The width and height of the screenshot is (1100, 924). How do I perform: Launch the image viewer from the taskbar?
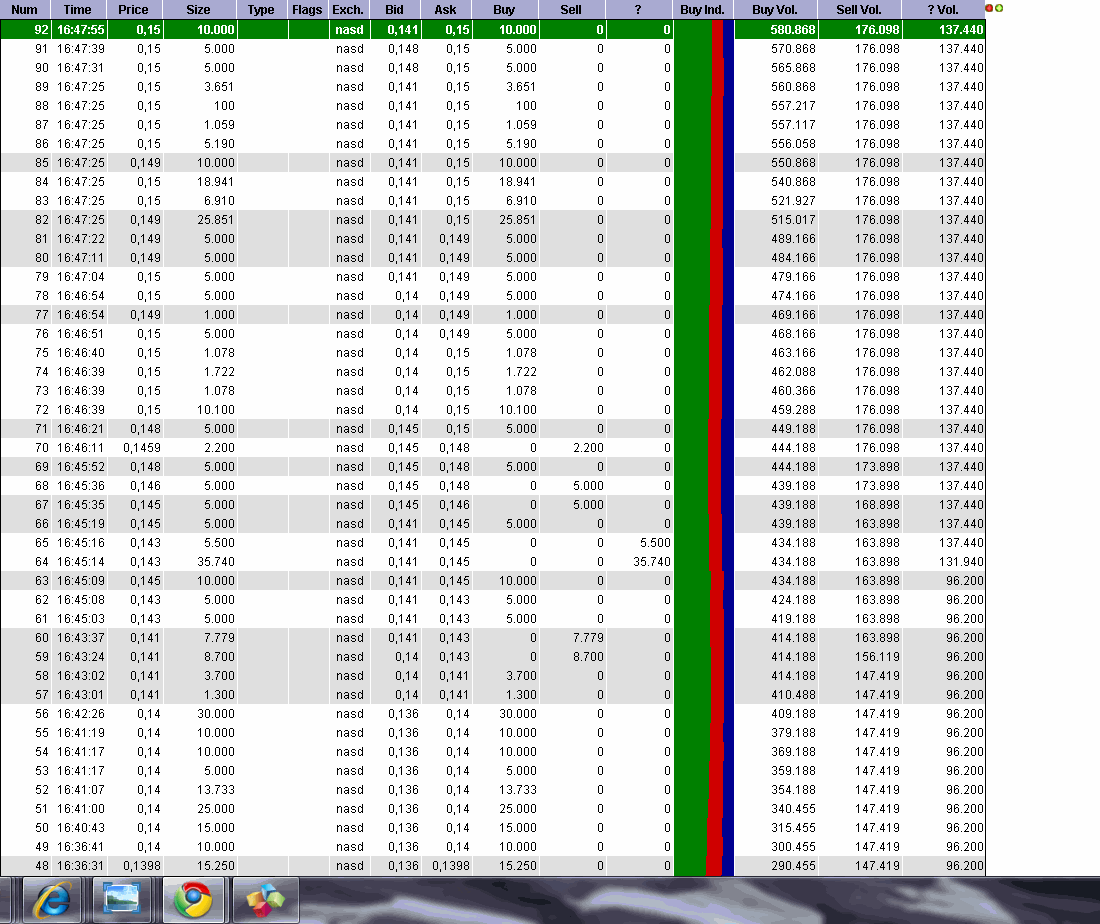[x=124, y=898]
